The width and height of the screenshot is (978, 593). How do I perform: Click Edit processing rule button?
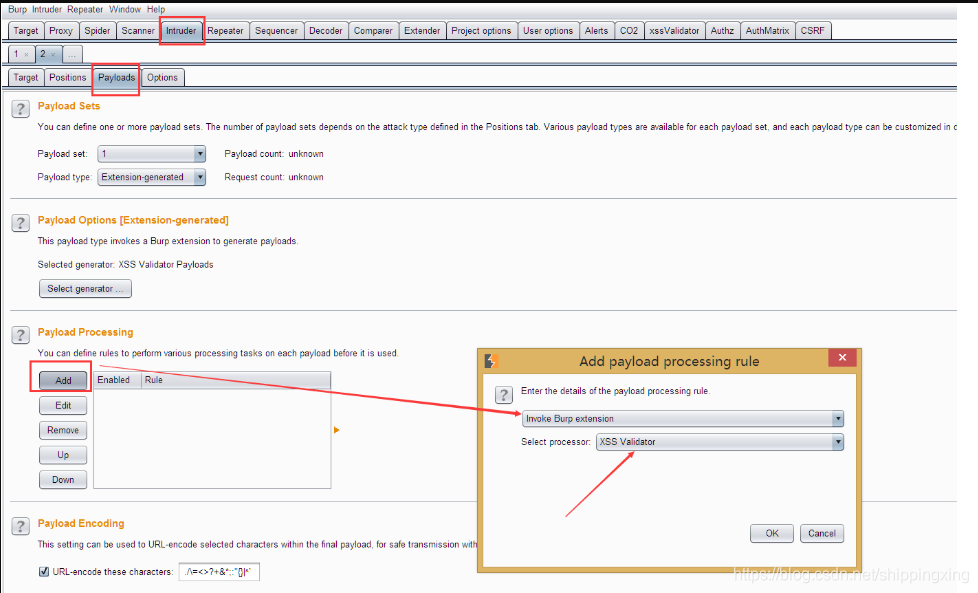pos(63,405)
